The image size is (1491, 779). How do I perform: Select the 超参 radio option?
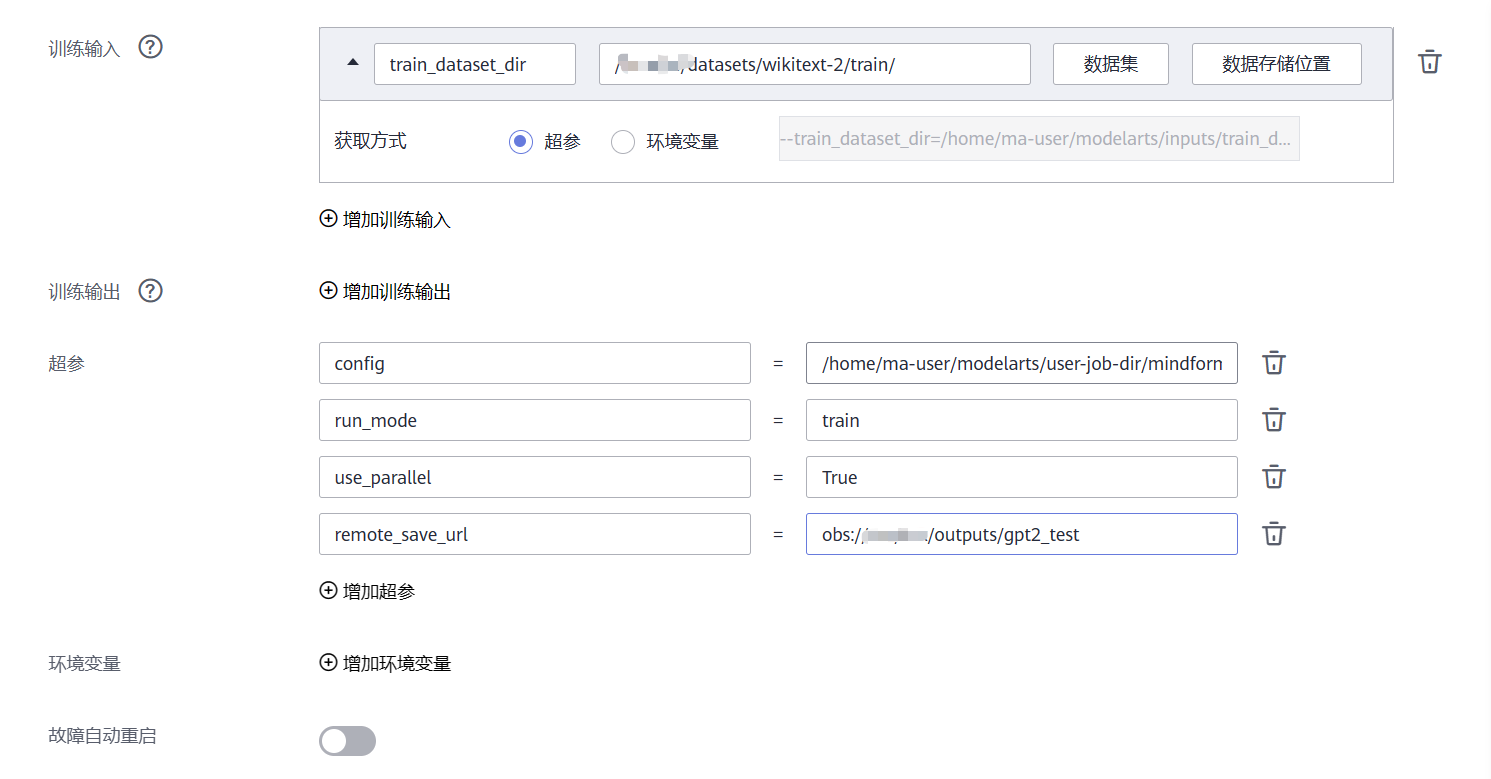[x=520, y=142]
